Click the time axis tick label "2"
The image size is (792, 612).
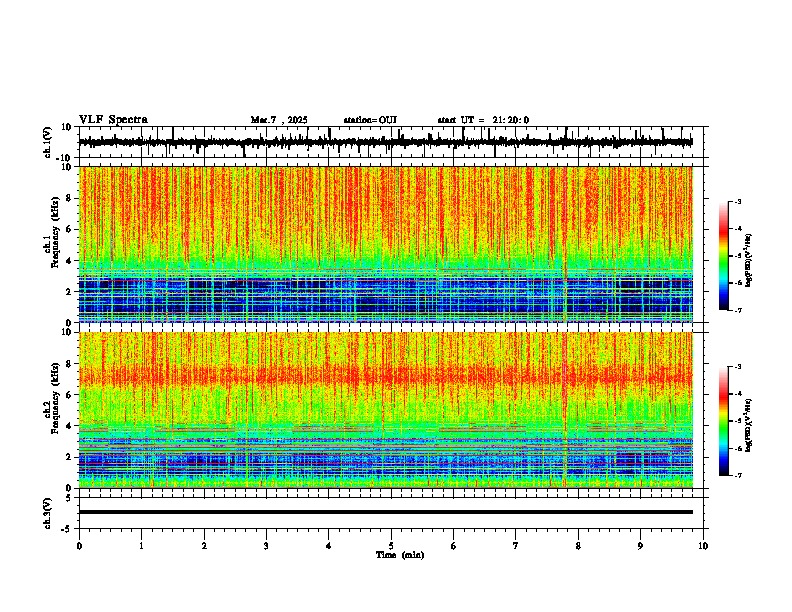pos(204,546)
